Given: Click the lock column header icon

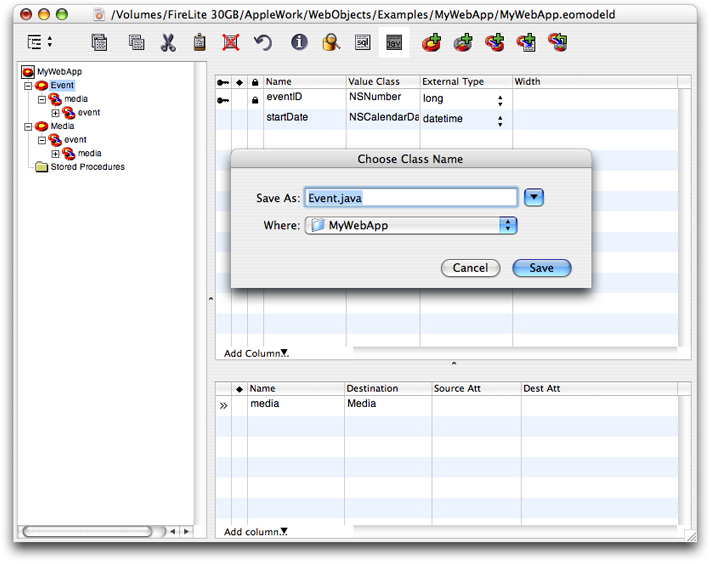Looking at the screenshot, I should [x=255, y=82].
